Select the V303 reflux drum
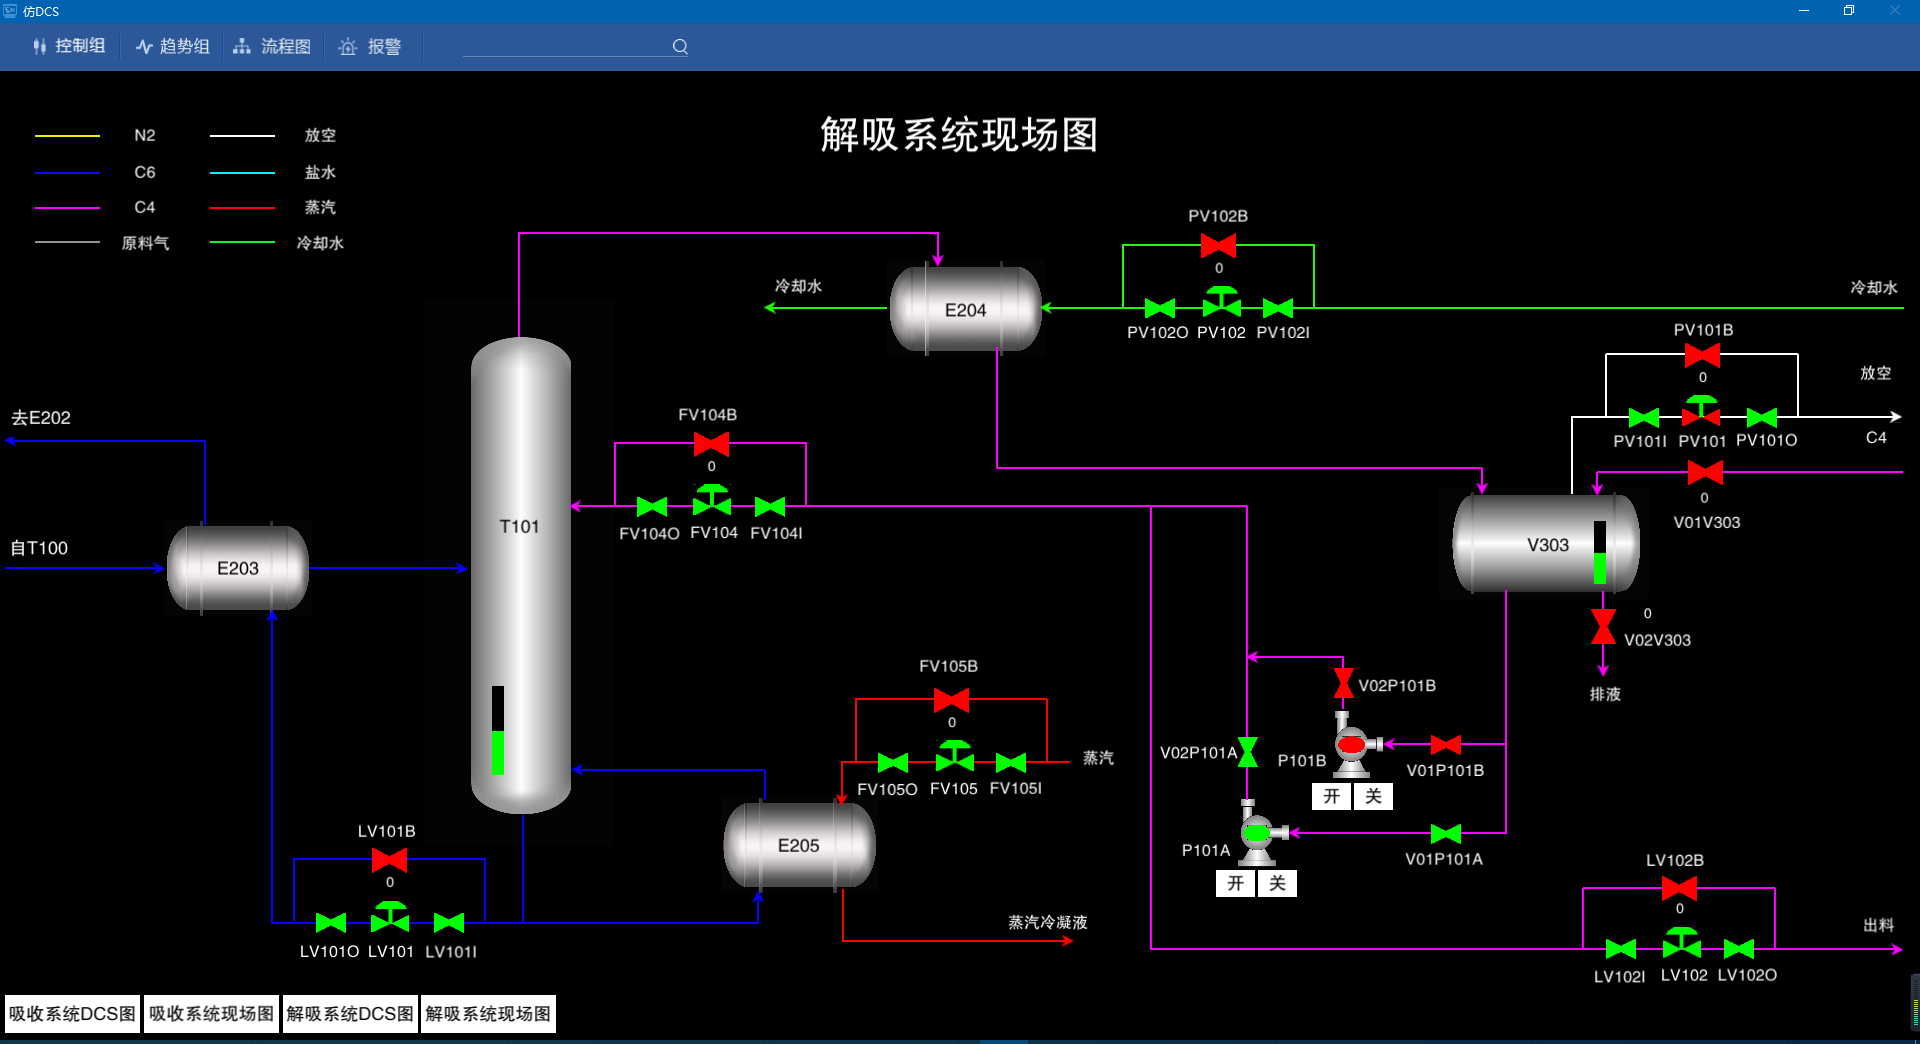This screenshot has width=1920, height=1044. (1546, 544)
